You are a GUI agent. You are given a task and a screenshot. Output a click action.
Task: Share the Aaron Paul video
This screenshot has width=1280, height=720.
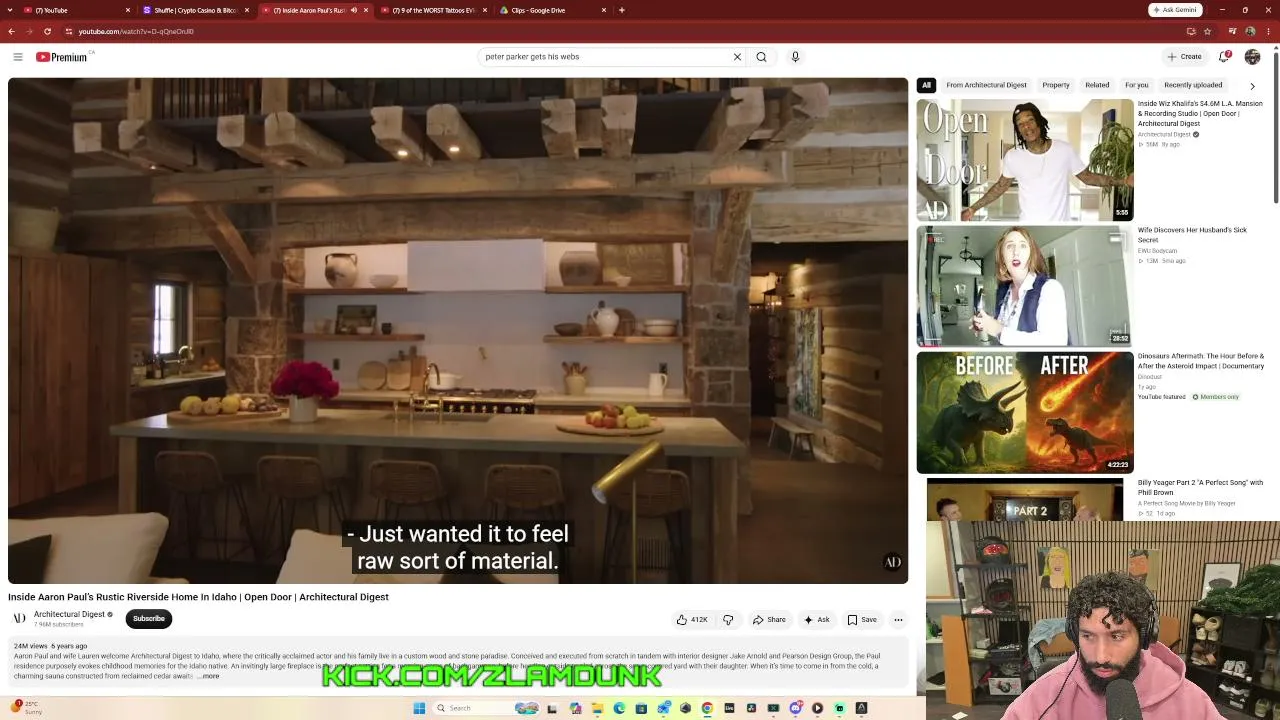click(769, 620)
